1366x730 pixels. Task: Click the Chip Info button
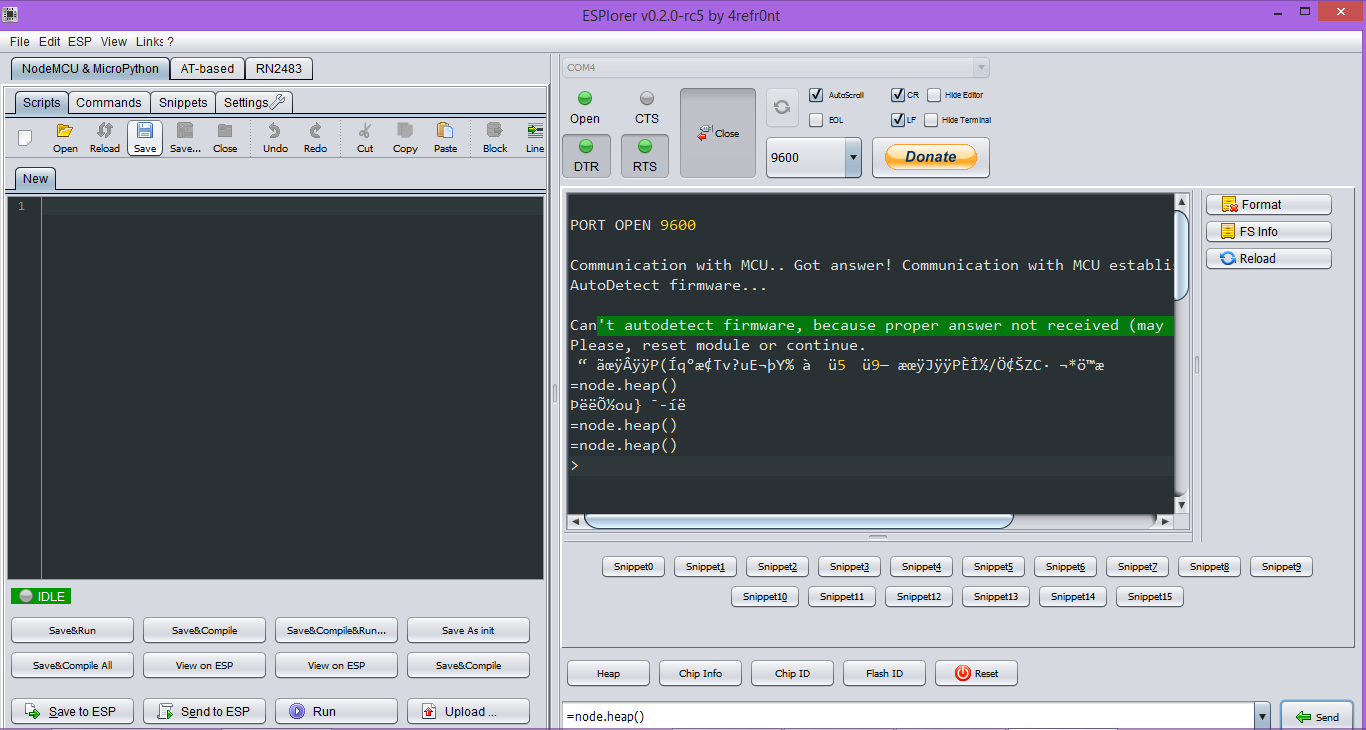click(700, 673)
